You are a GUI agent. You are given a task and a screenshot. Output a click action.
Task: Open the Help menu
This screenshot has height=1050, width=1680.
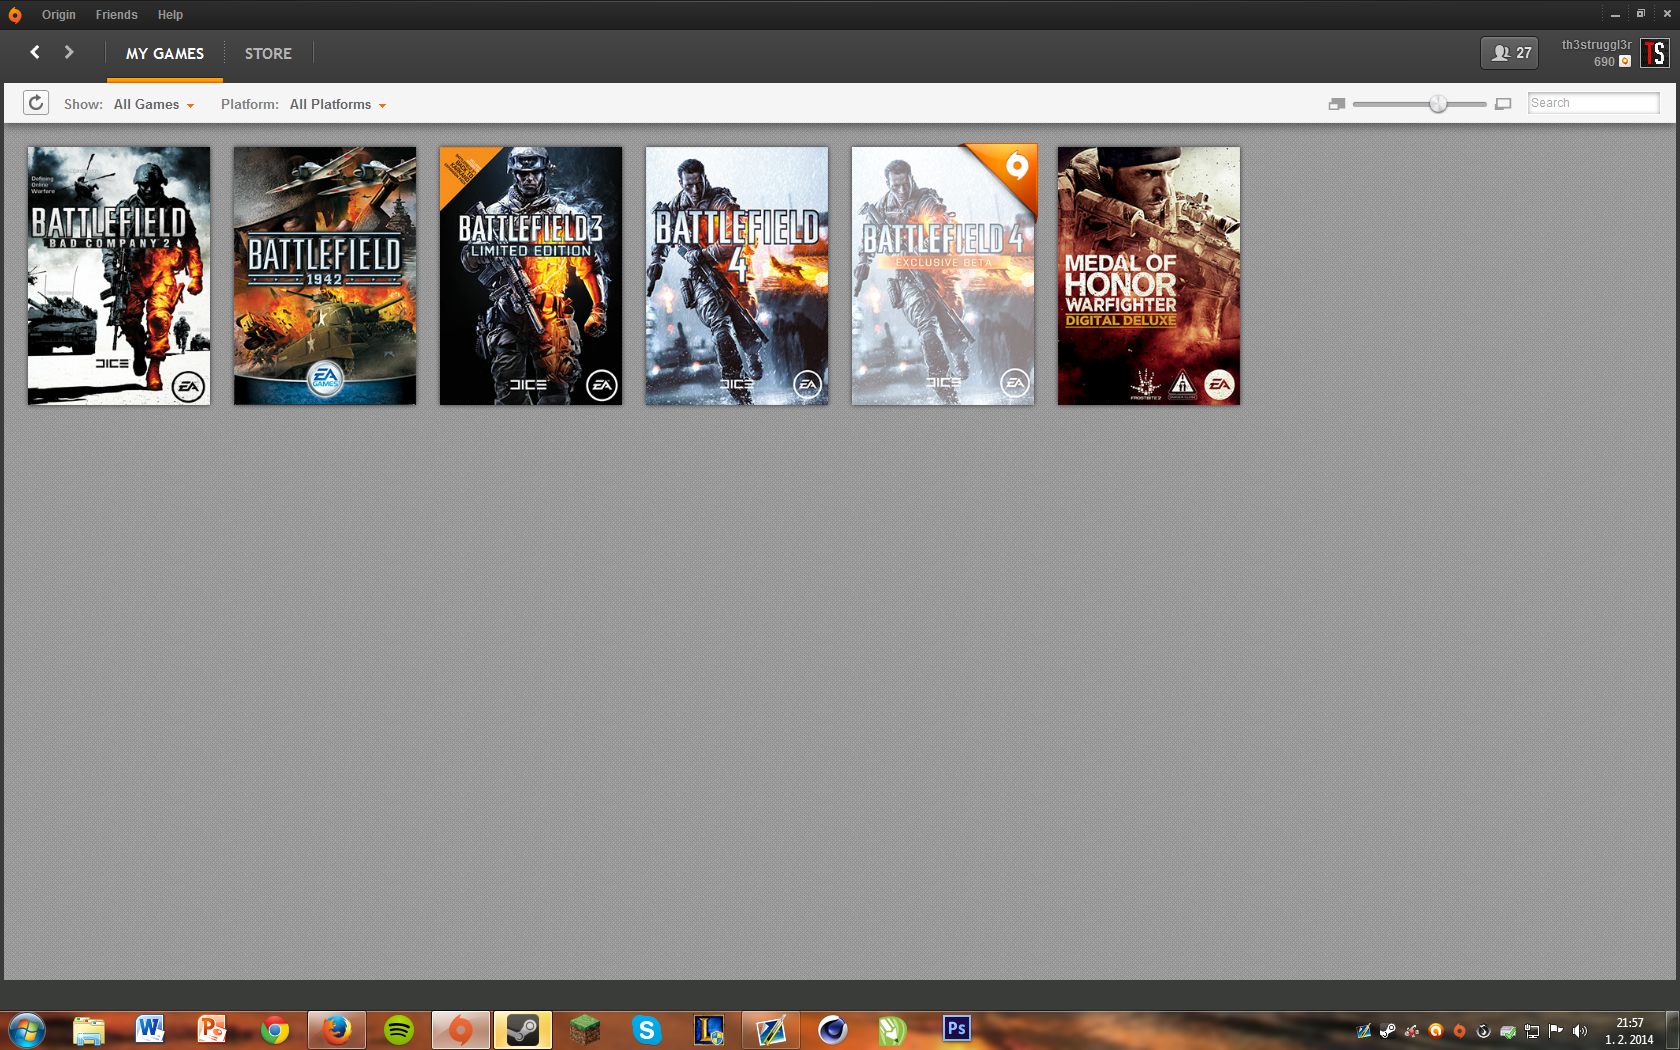170,15
